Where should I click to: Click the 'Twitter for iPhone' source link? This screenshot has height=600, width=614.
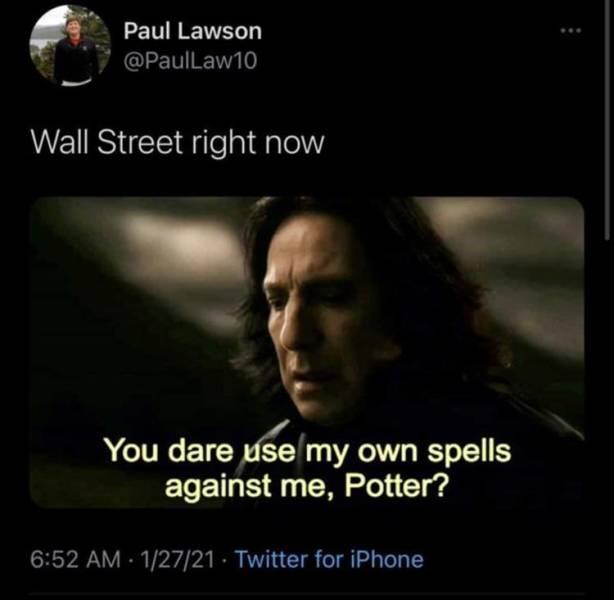[329, 559]
